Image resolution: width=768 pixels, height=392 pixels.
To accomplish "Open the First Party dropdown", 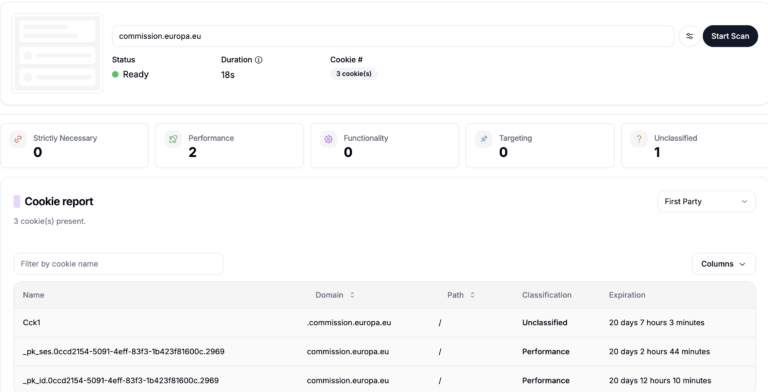I will coord(706,201).
